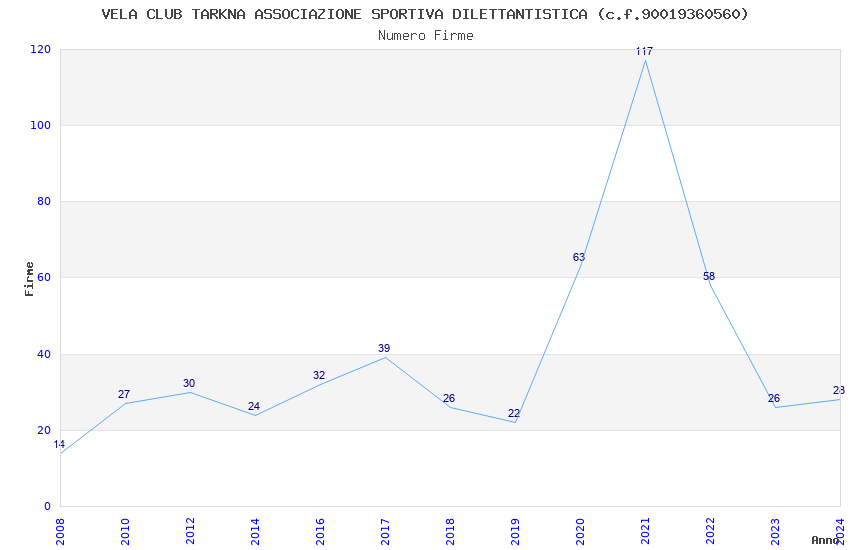This screenshot has width=850, height=550.
Task: Click the x-axis year 2020
Action: coord(581,531)
